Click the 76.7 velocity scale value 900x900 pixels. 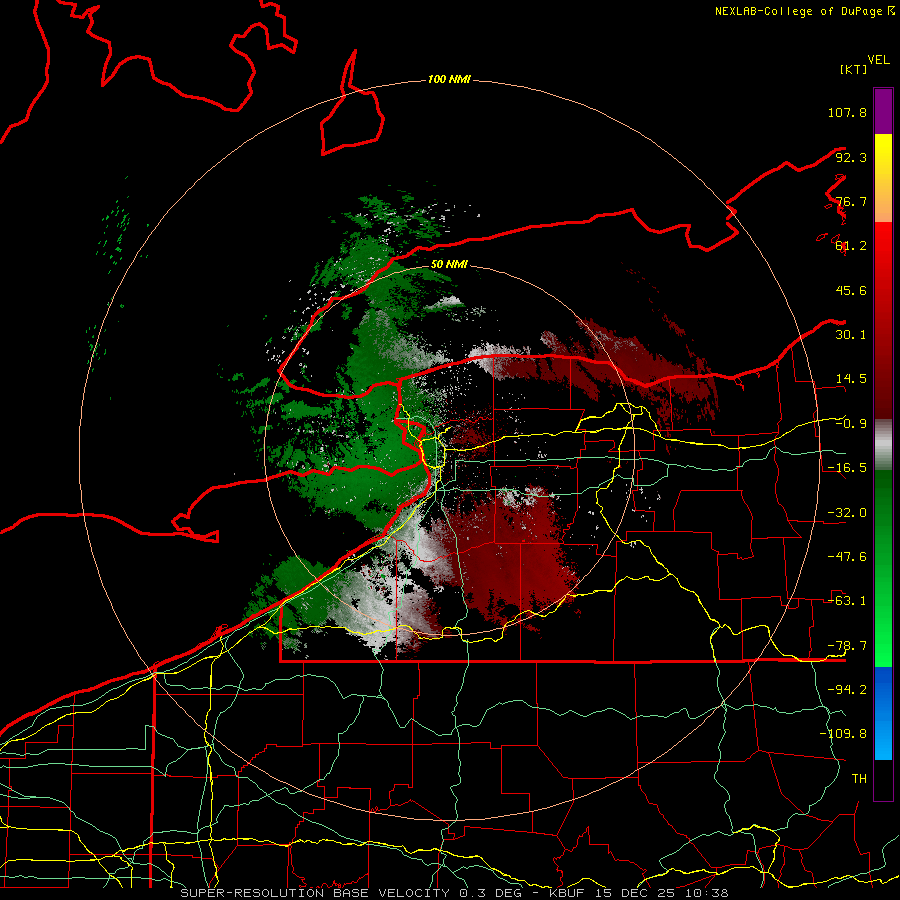[851, 201]
